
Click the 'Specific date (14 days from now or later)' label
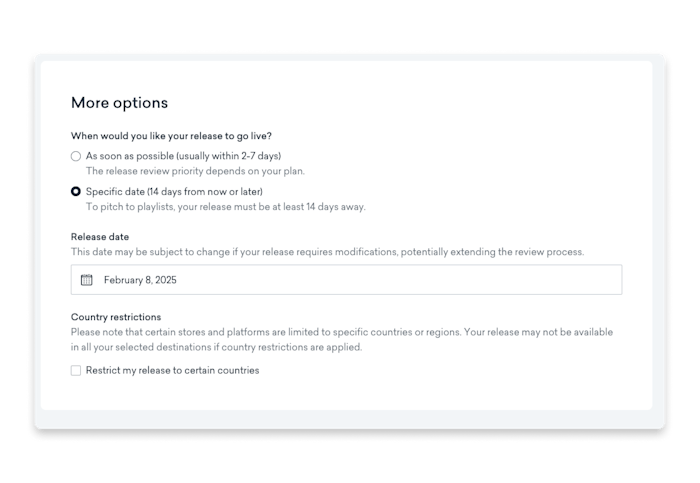[x=174, y=192]
